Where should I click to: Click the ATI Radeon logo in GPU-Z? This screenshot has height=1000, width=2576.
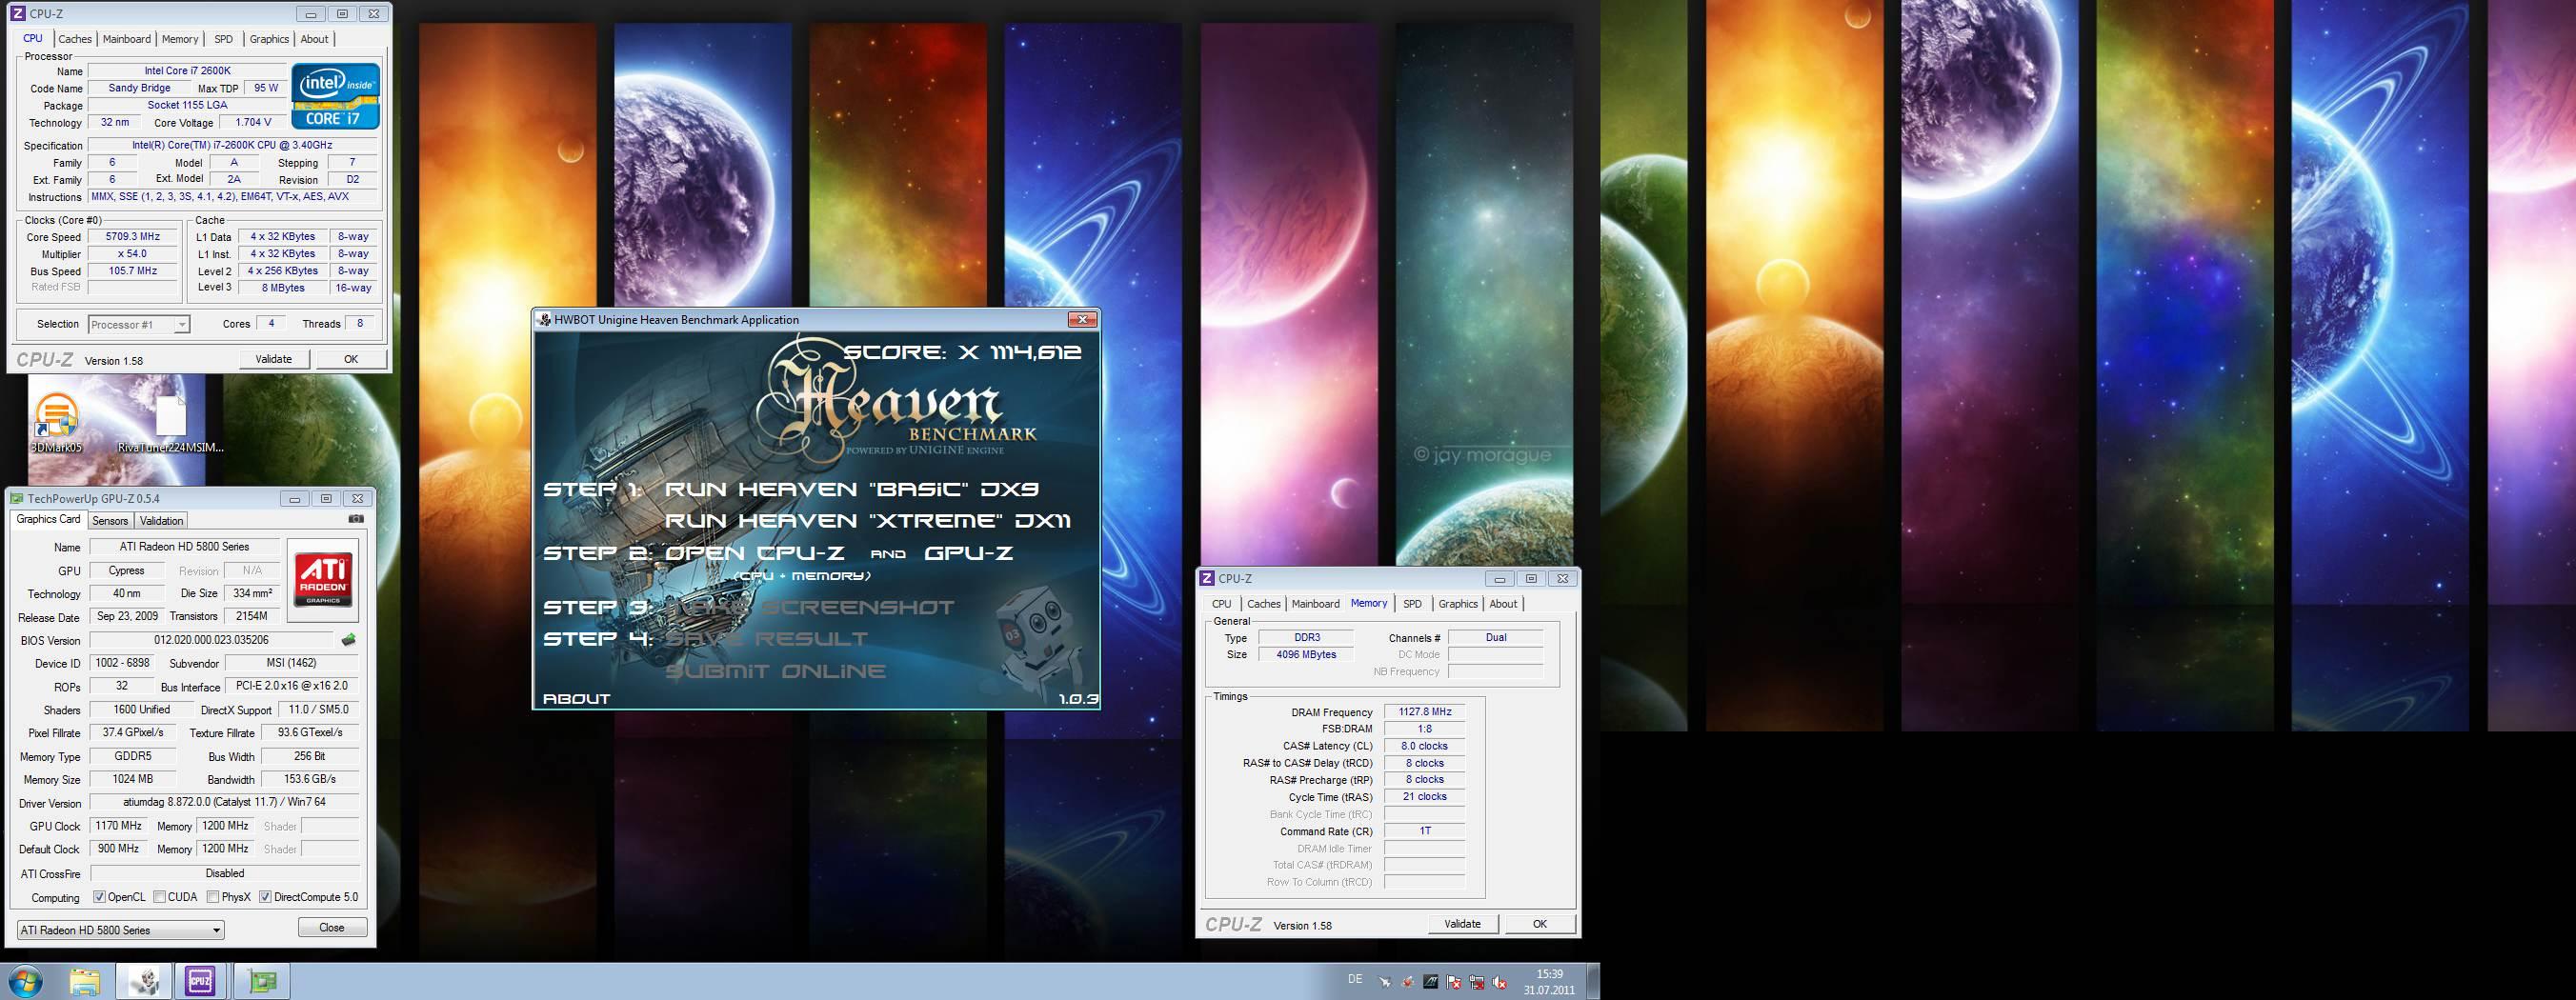click(x=322, y=580)
